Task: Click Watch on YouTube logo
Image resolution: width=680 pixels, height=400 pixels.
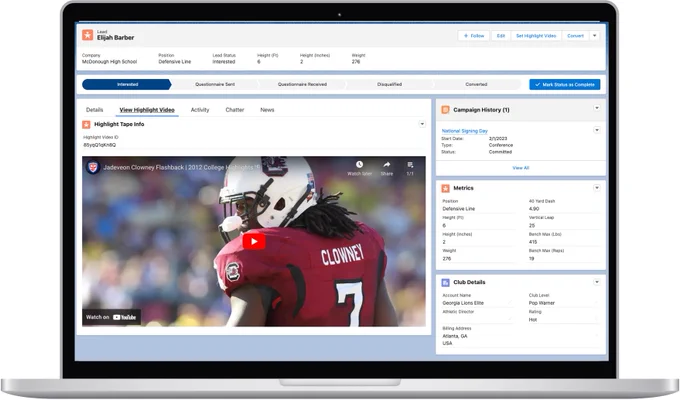Action: pos(124,317)
